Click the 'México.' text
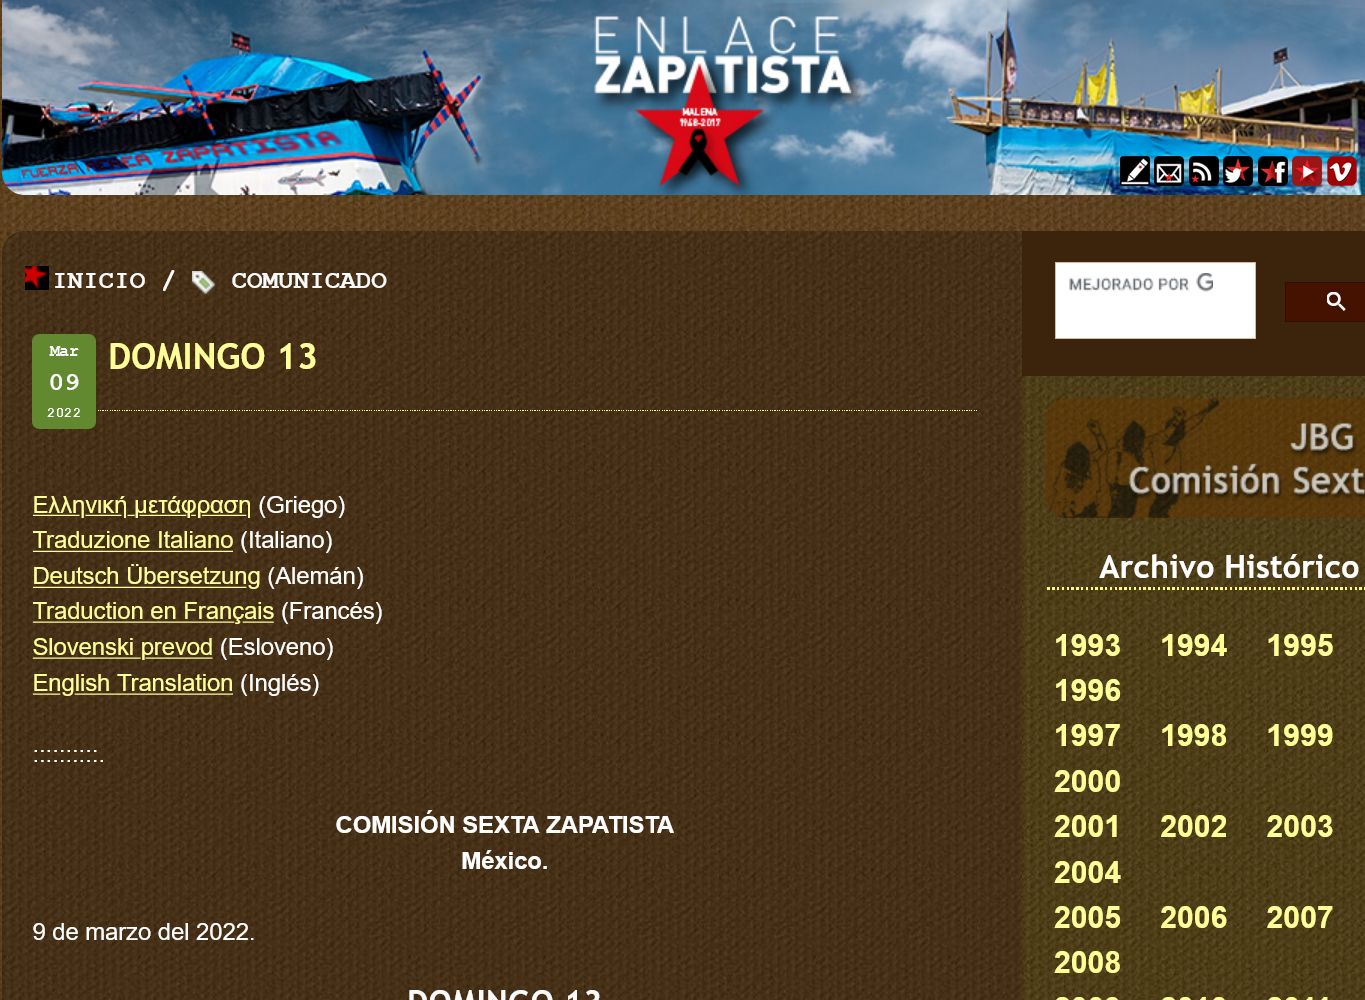Viewport: 1365px width, 1000px height. (x=505, y=861)
